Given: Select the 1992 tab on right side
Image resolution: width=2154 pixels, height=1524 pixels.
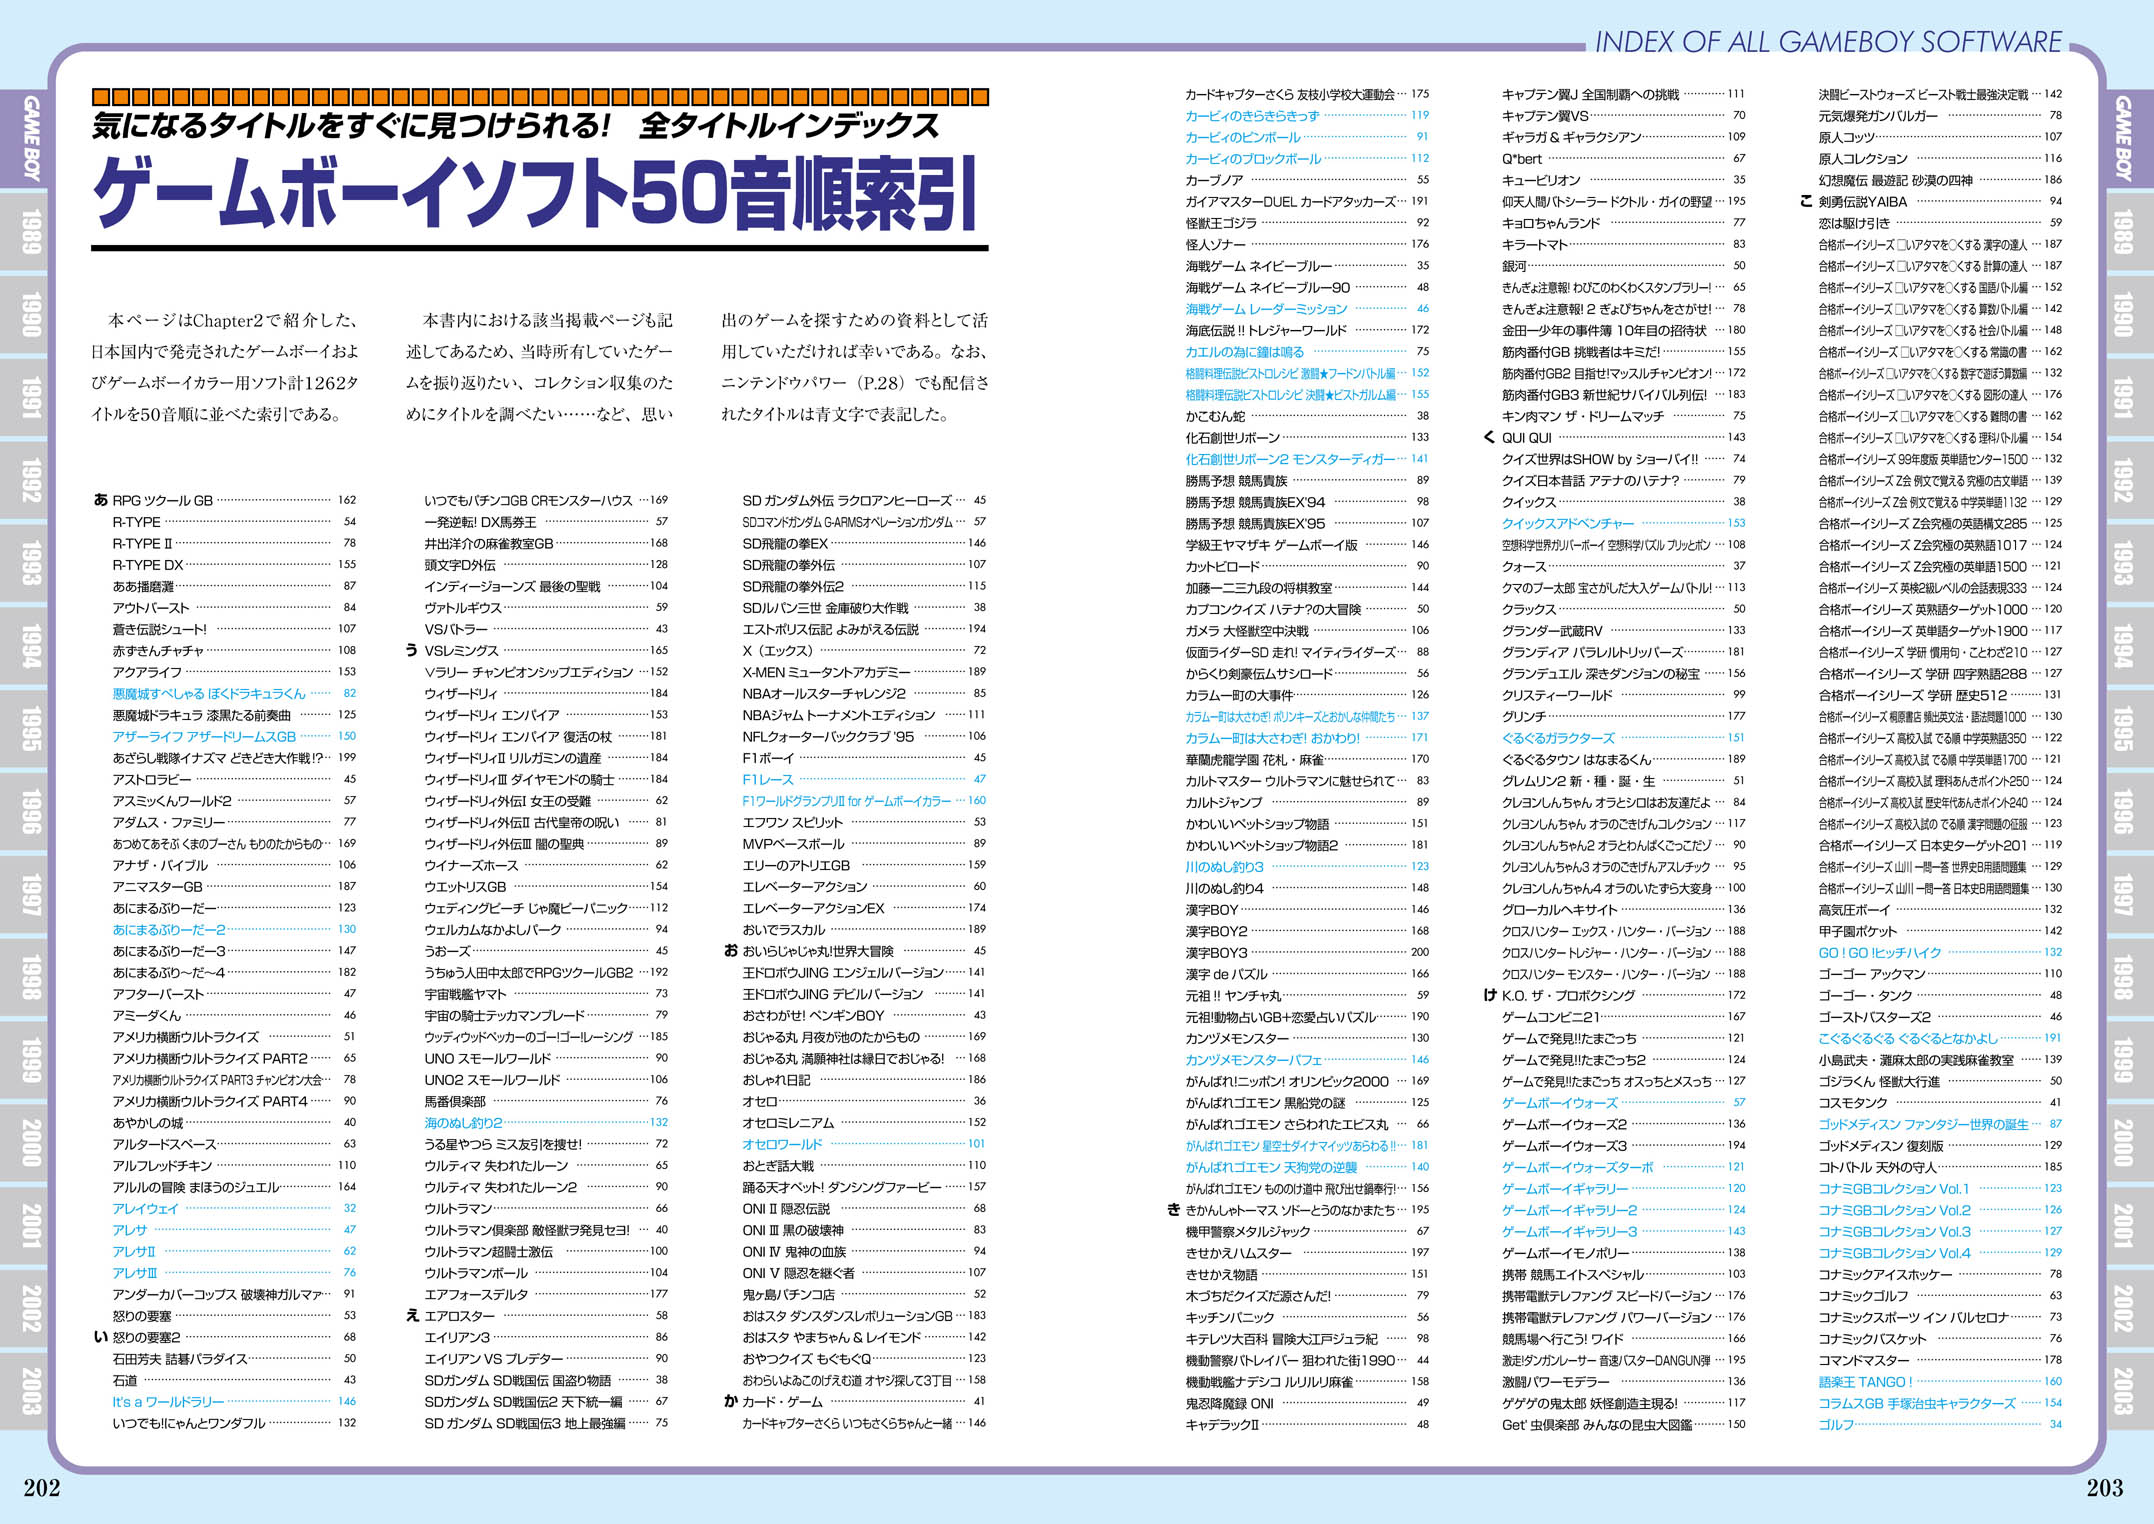Looking at the screenshot, I should tap(2122, 480).
